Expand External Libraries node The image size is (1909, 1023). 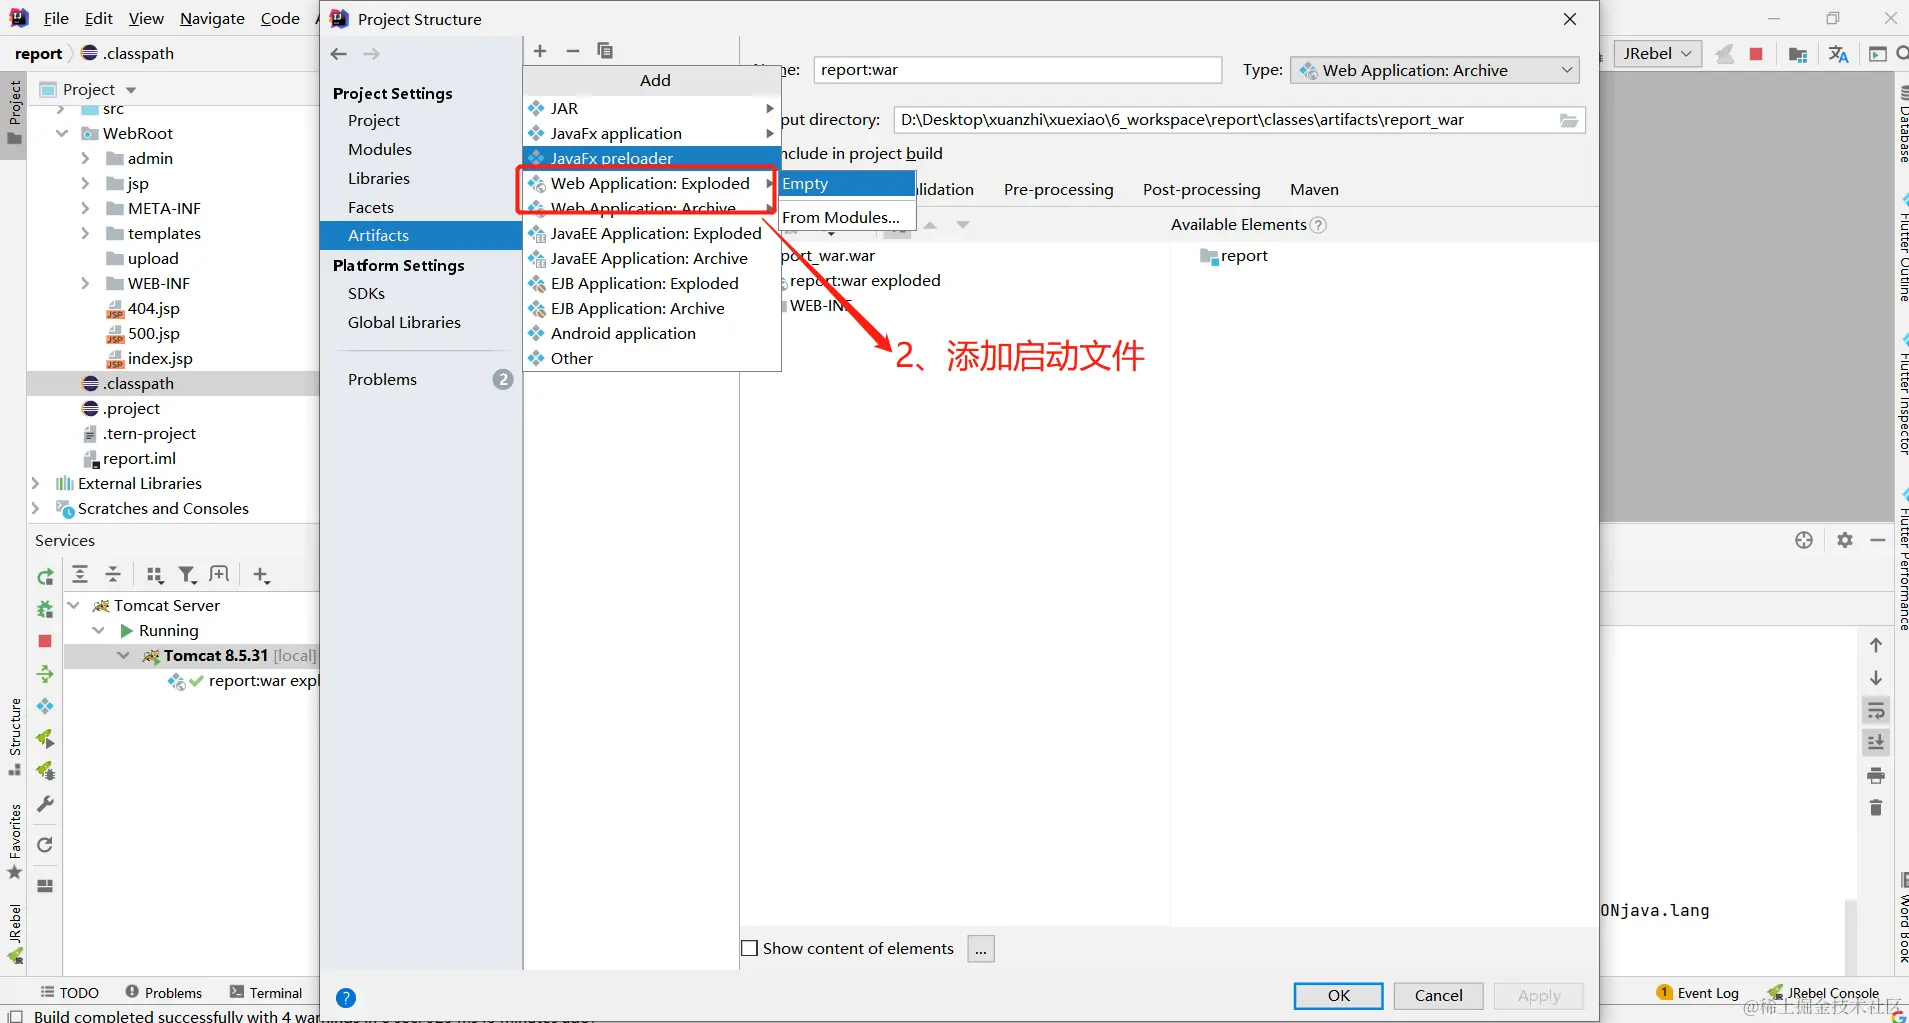pos(36,483)
